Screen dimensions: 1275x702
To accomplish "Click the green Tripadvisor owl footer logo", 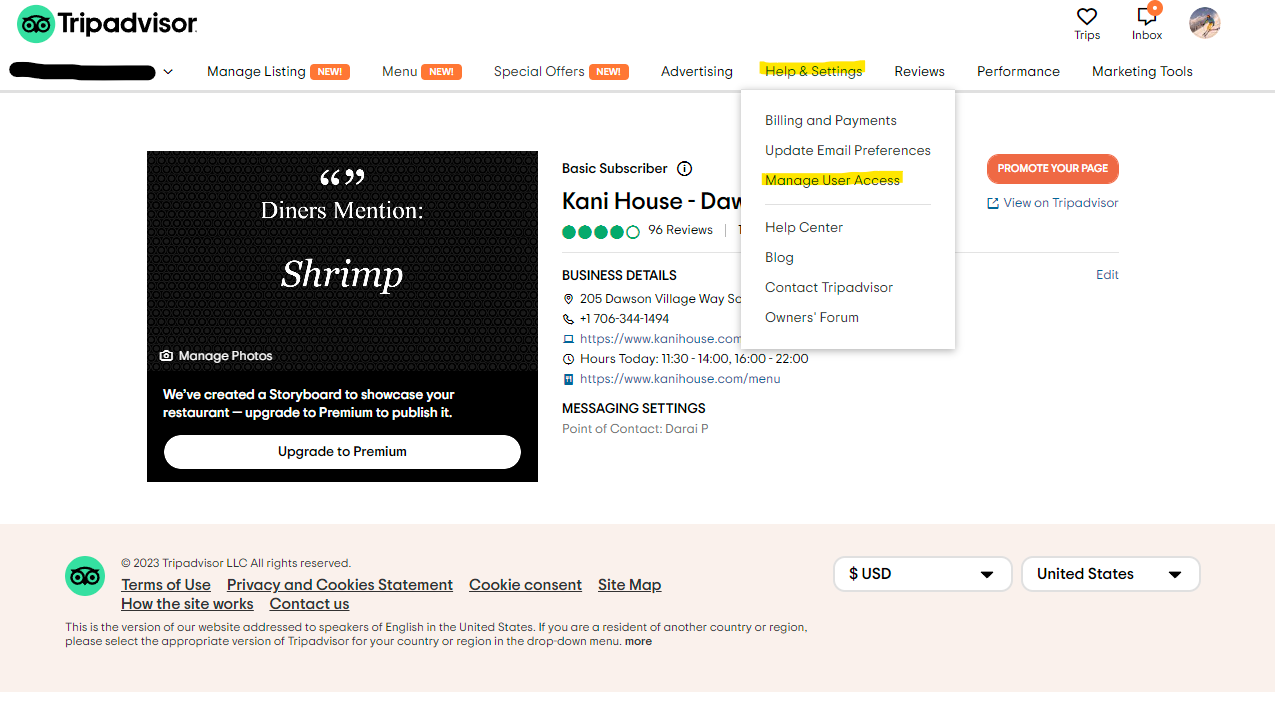I will pos(85,576).
